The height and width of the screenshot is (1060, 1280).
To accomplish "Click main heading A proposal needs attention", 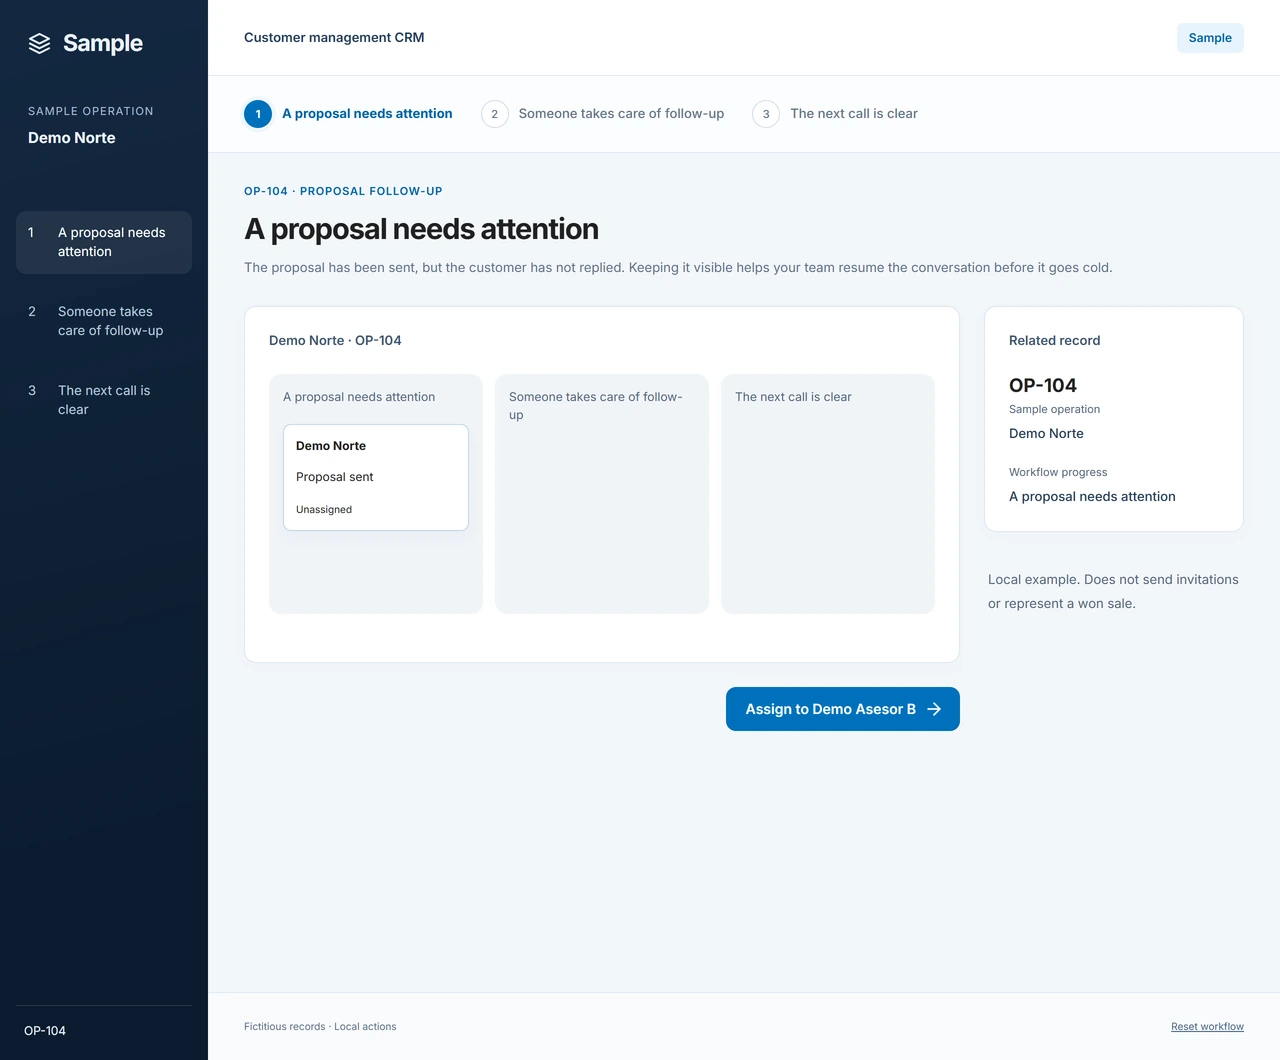I will click(x=422, y=229).
